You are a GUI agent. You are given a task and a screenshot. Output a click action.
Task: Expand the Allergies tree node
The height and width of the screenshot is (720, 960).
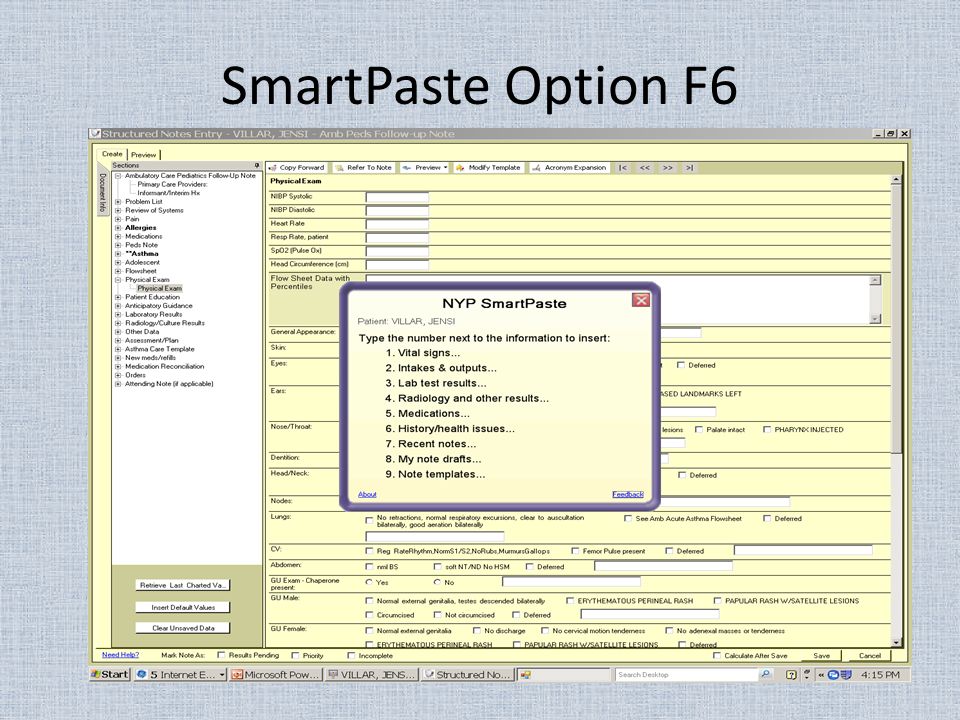click(118, 228)
